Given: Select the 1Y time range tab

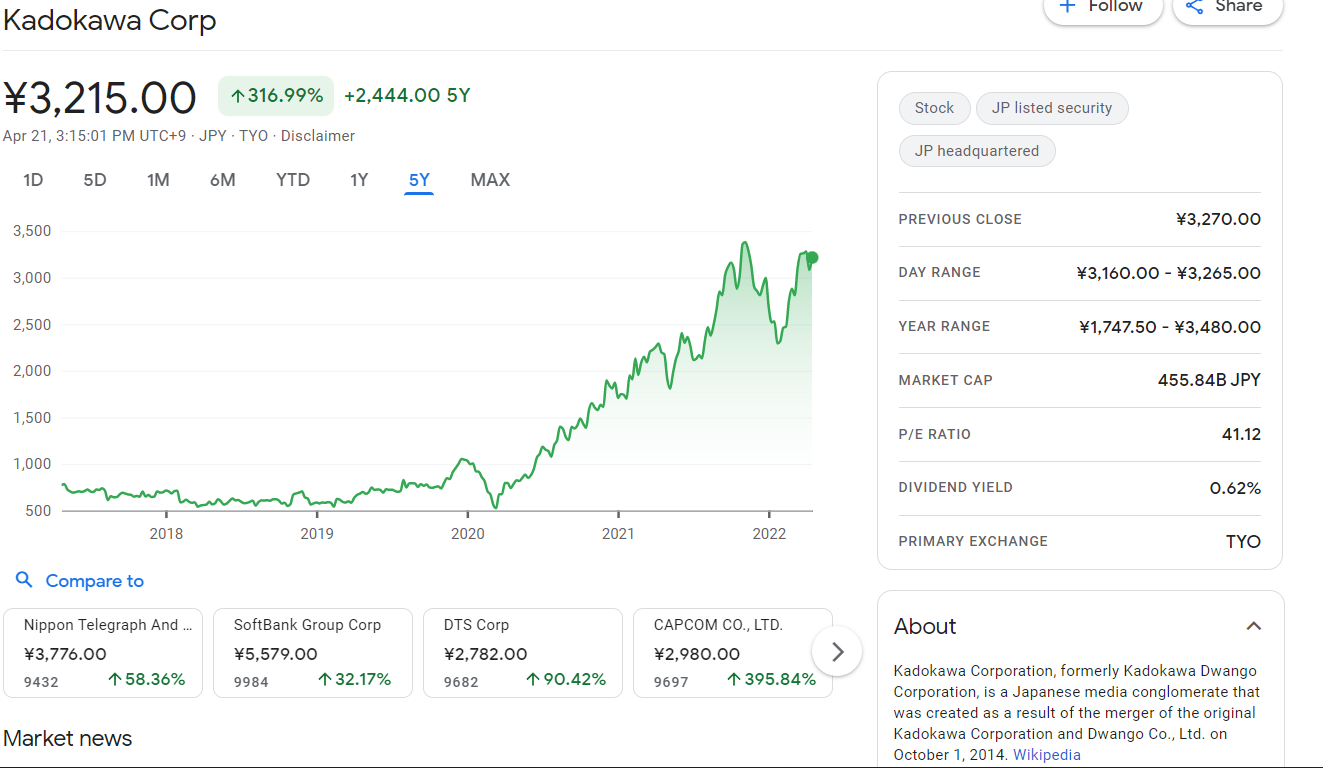Looking at the screenshot, I should [x=359, y=180].
